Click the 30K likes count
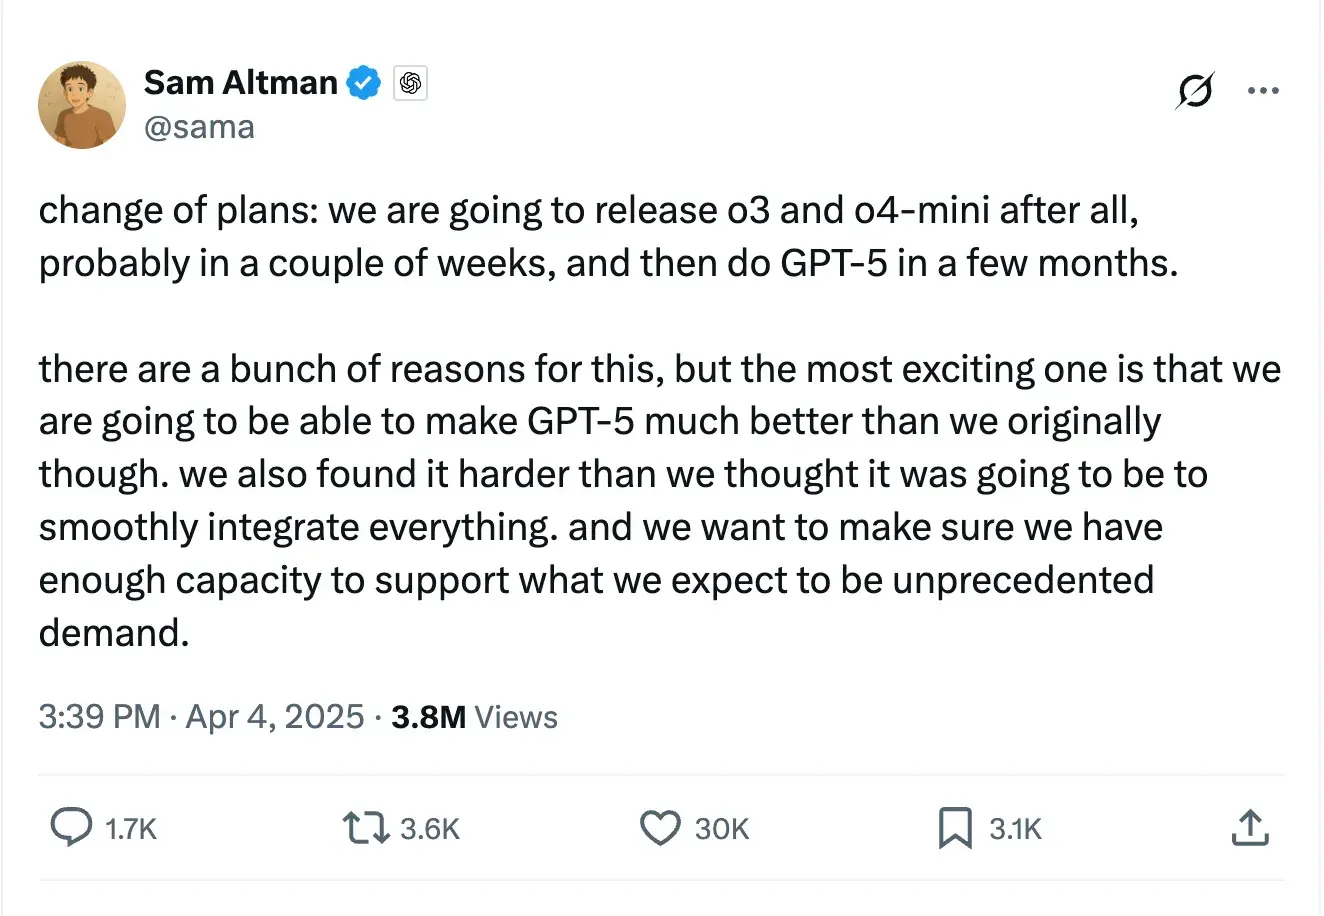 721,829
